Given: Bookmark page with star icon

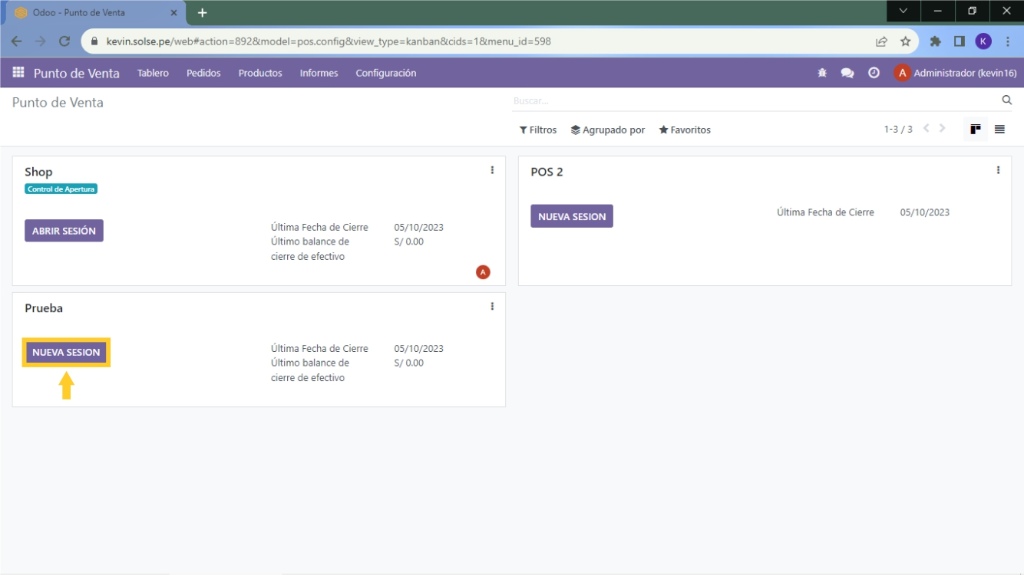Looking at the screenshot, I should tap(905, 42).
